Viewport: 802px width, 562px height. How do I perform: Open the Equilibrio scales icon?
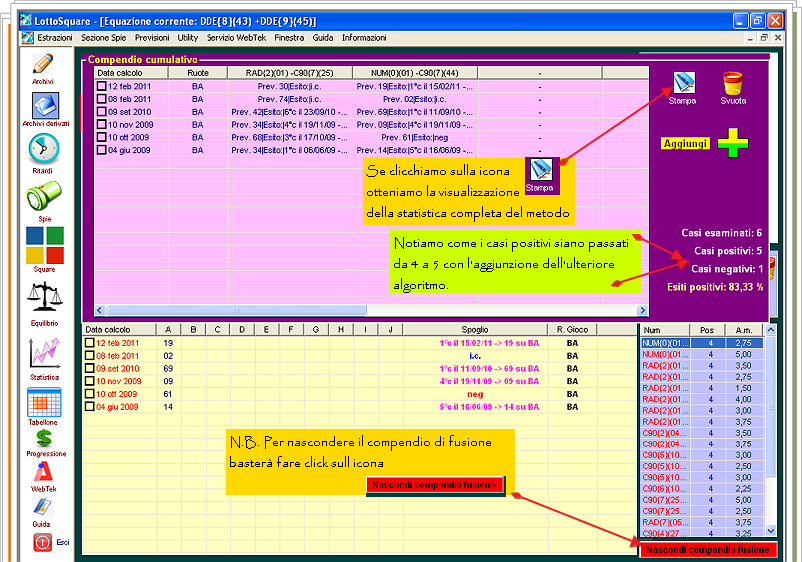44,296
